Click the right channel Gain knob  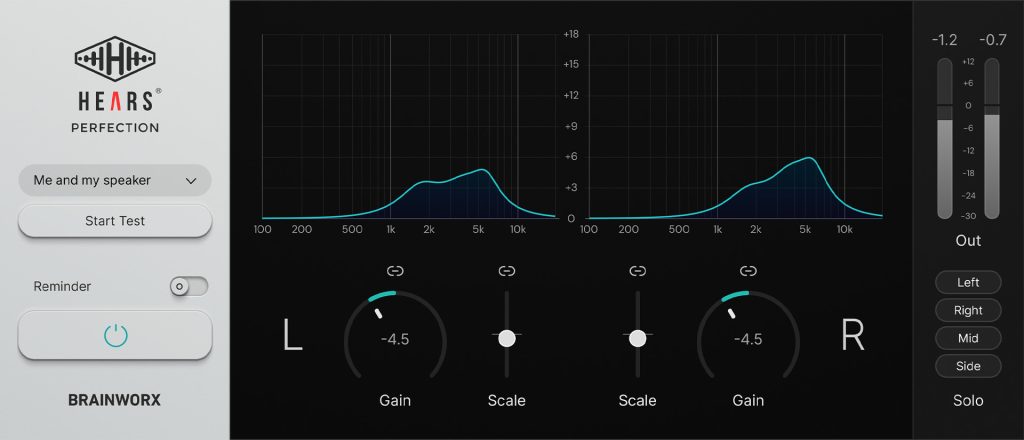click(748, 340)
